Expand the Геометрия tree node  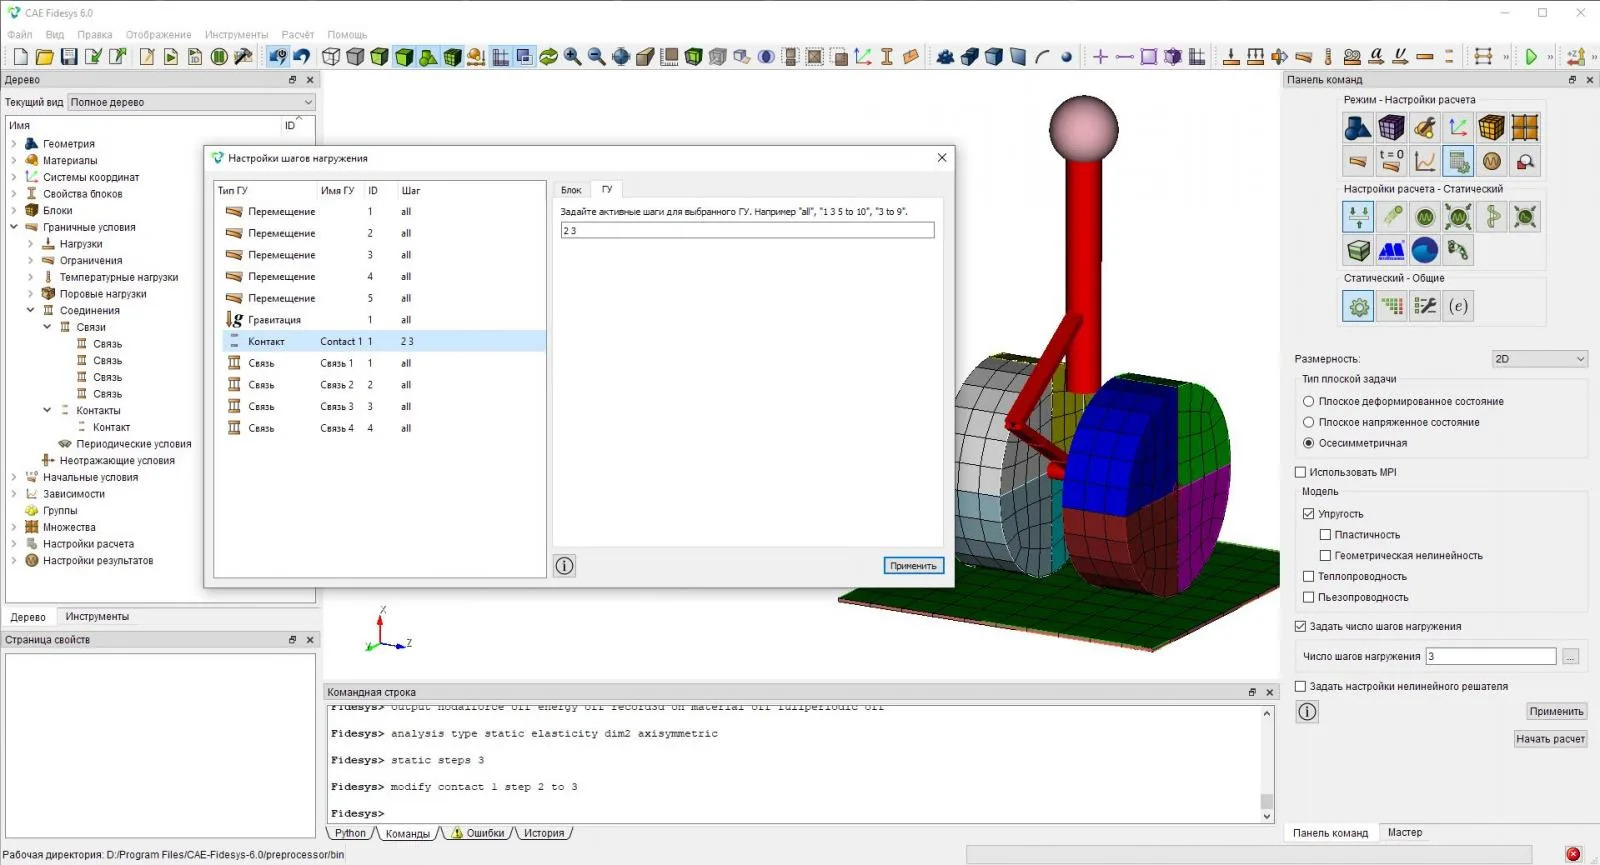14,144
